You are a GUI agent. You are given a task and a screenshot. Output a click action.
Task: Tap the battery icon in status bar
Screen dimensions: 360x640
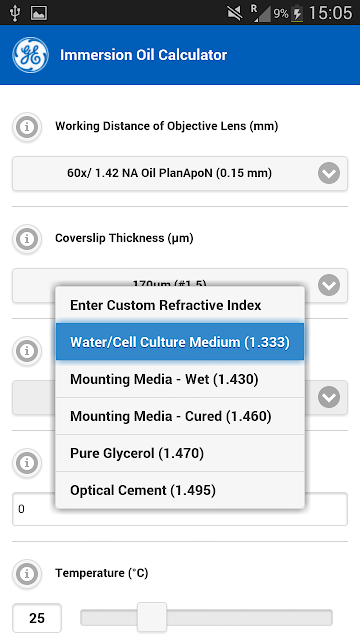[x=297, y=13]
